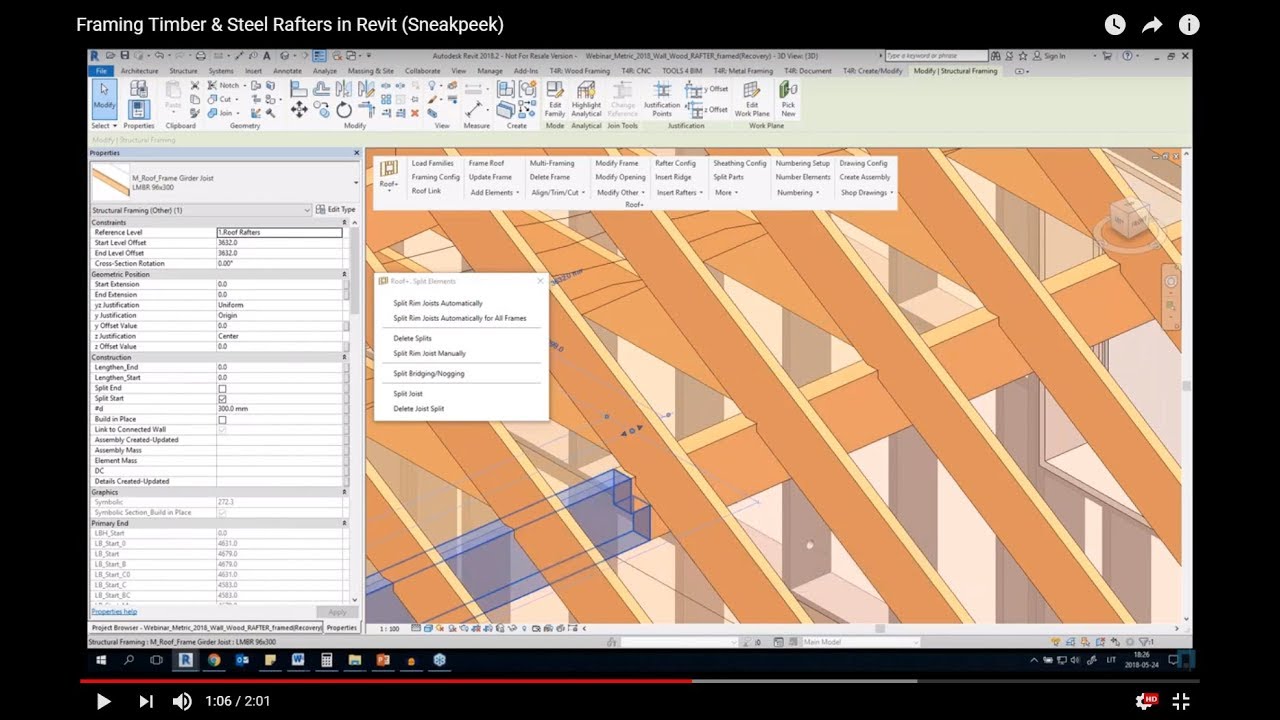
Task: Click the YouTube Share arrow icon
Action: [x=1152, y=25]
